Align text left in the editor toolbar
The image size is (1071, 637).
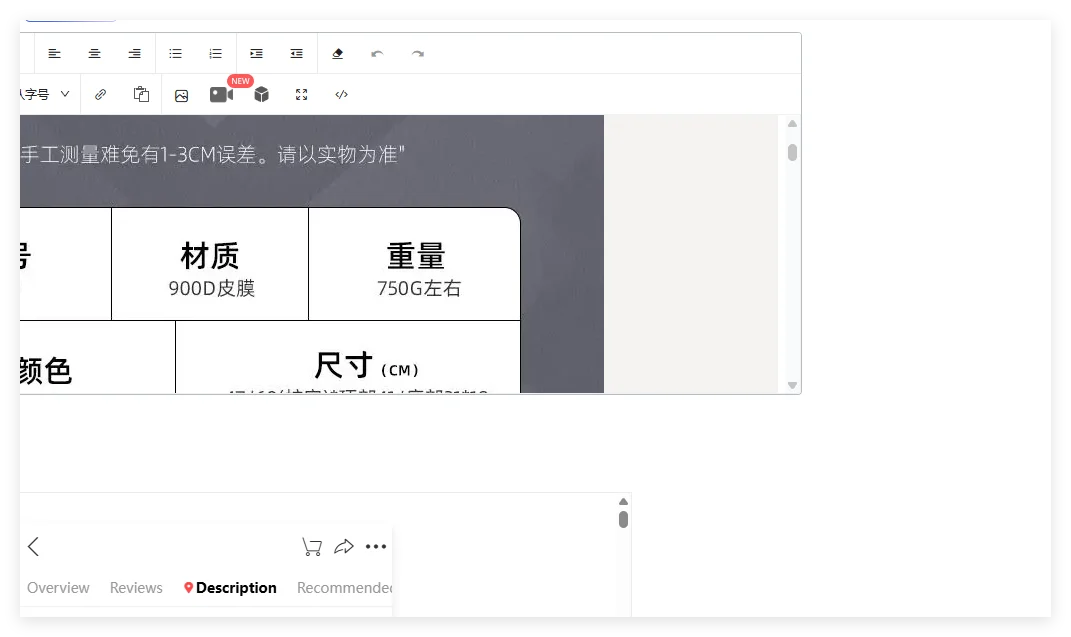[55, 53]
